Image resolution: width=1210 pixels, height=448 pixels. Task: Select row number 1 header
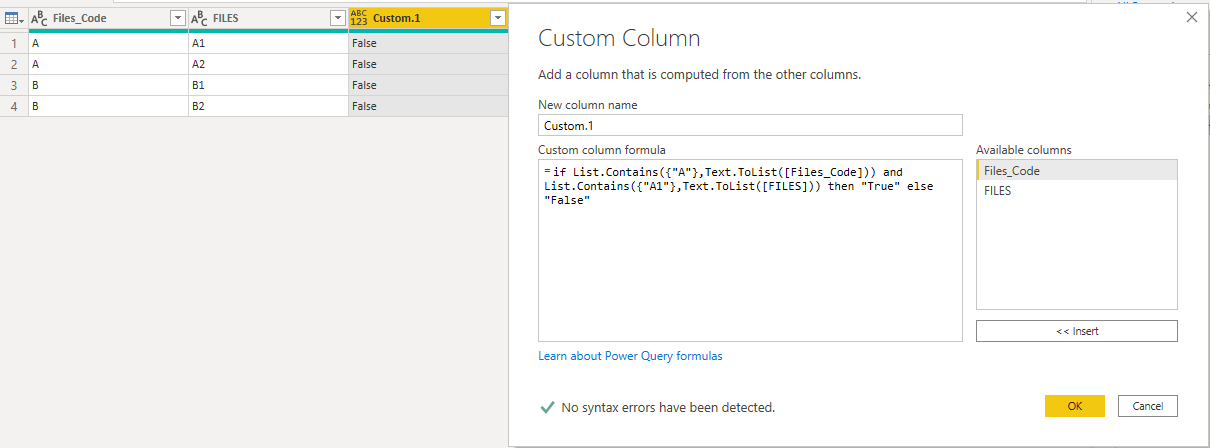coord(14,43)
